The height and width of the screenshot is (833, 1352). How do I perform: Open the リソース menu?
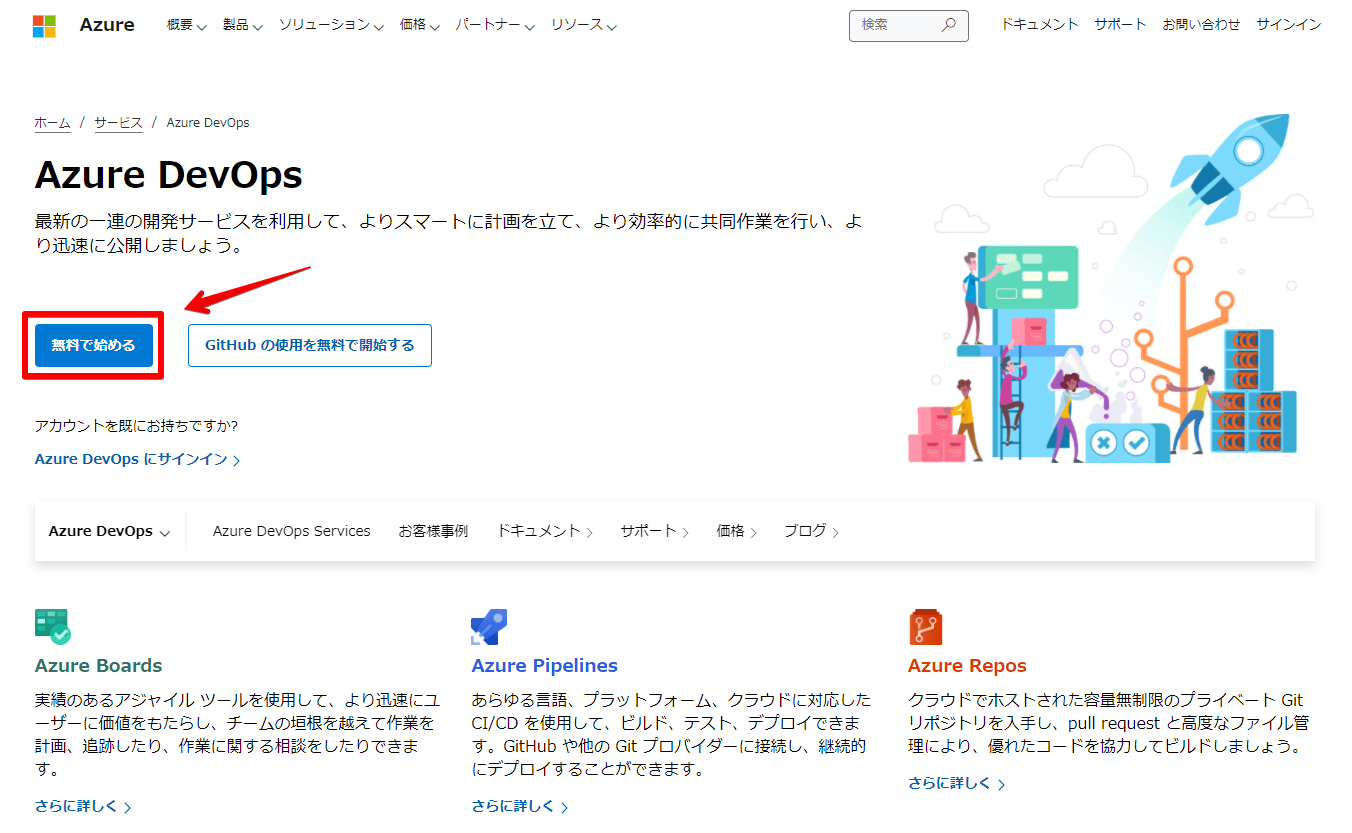point(583,25)
